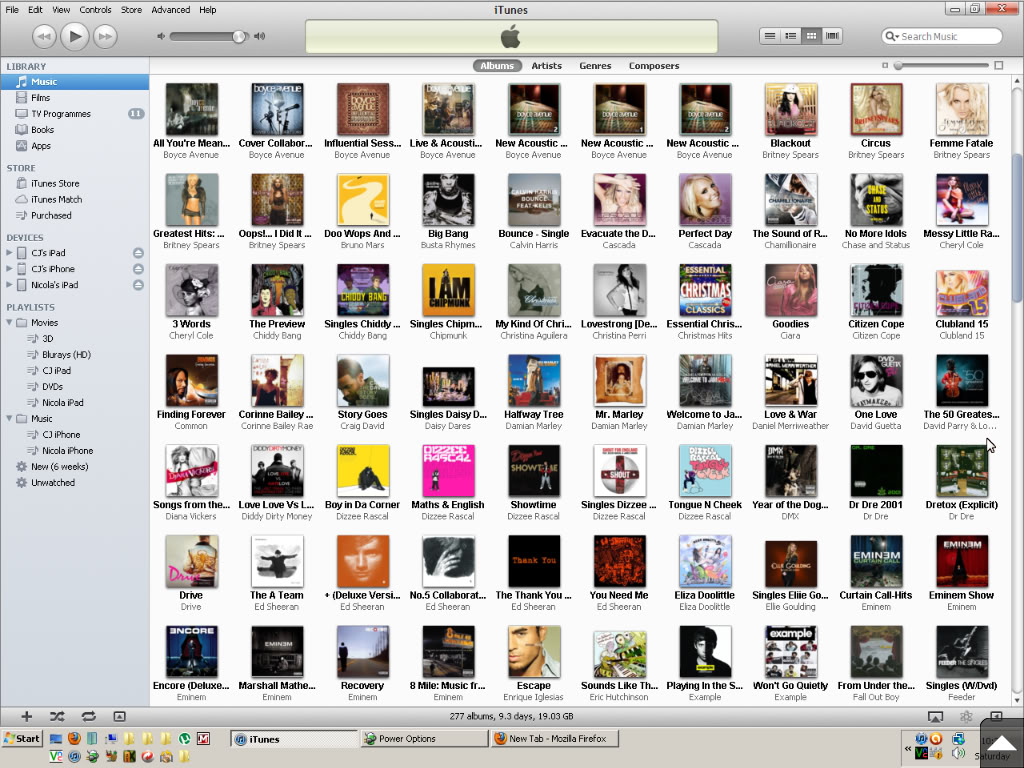The height and width of the screenshot is (768, 1024).
Task: Open TV Programmes library
Action: [60, 114]
